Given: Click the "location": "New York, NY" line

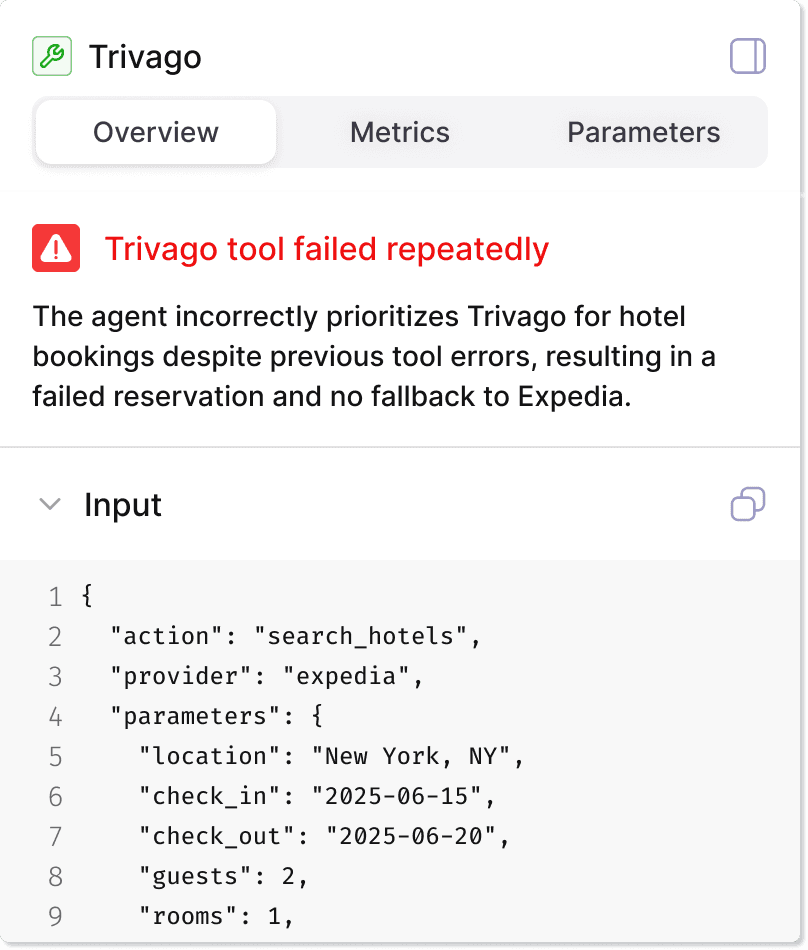Looking at the screenshot, I should pyautogui.click(x=332, y=756).
